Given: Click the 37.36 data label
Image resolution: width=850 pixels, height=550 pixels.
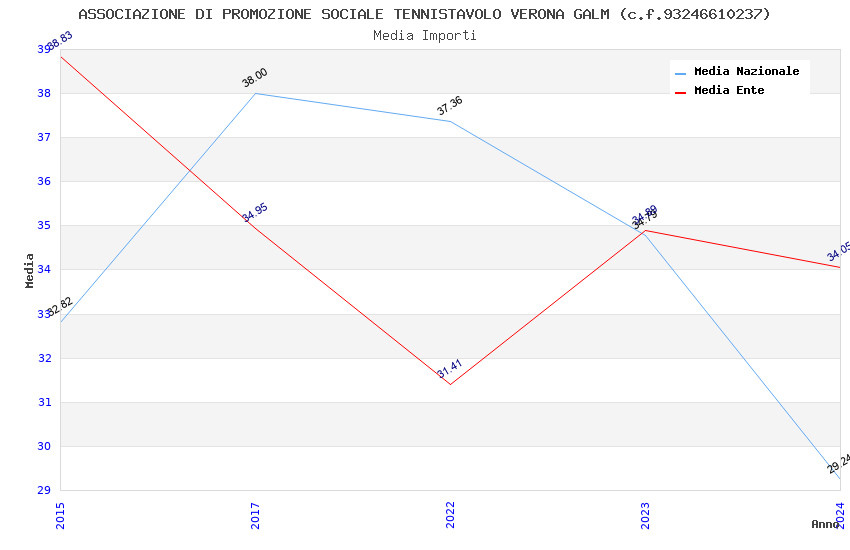Looking at the screenshot, I should [450, 106].
